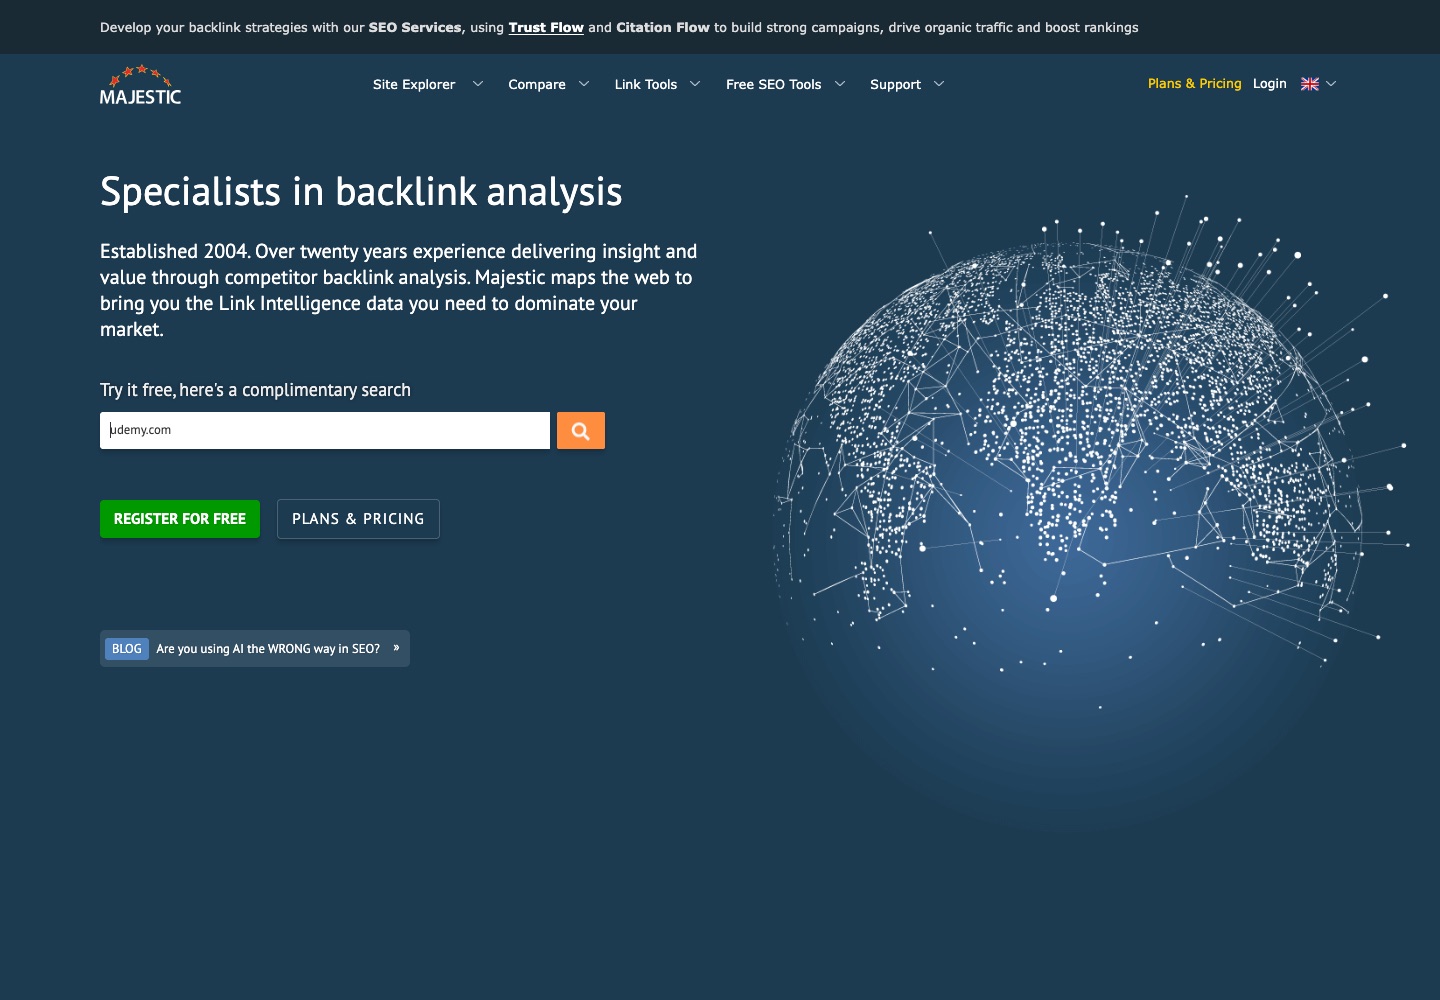Open the Site Explorer menu
This screenshot has width=1440, height=1000.
(414, 84)
